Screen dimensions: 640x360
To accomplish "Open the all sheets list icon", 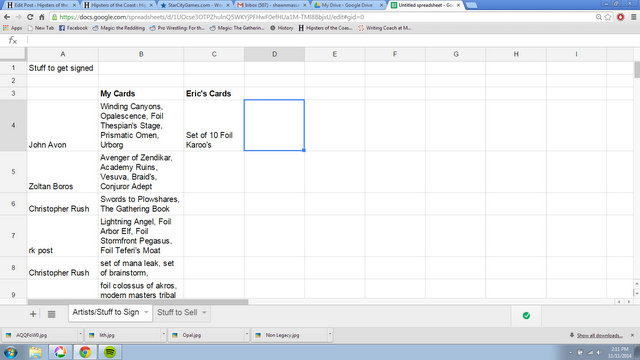I will pos(51,314).
